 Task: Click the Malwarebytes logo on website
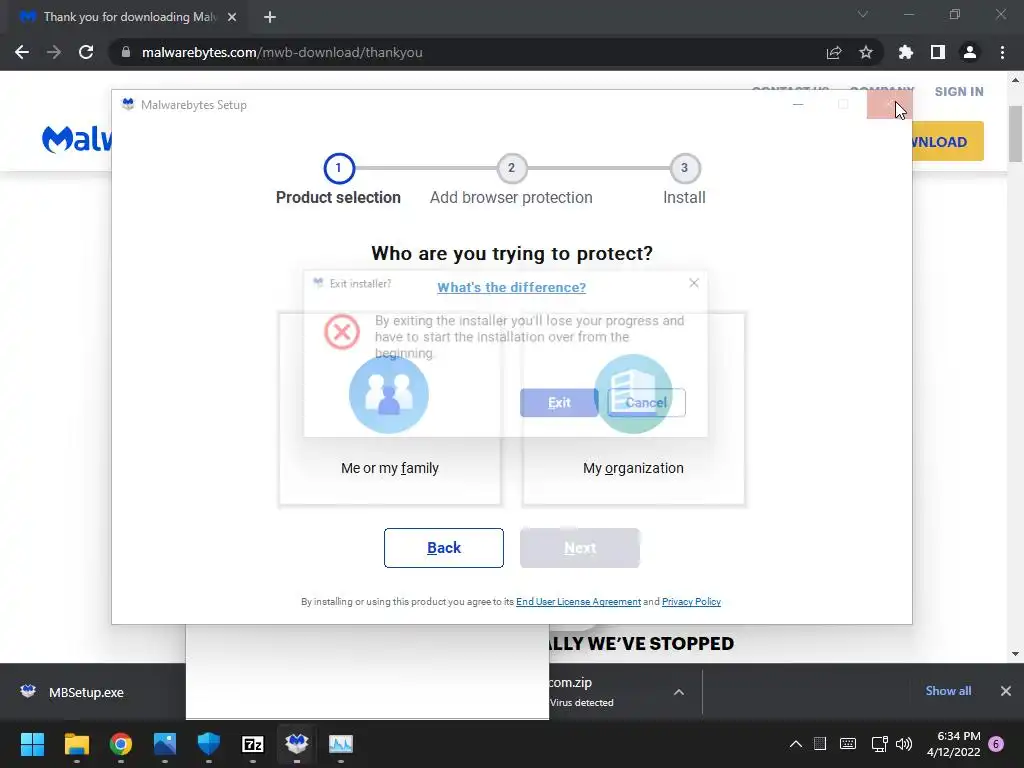coord(76,138)
